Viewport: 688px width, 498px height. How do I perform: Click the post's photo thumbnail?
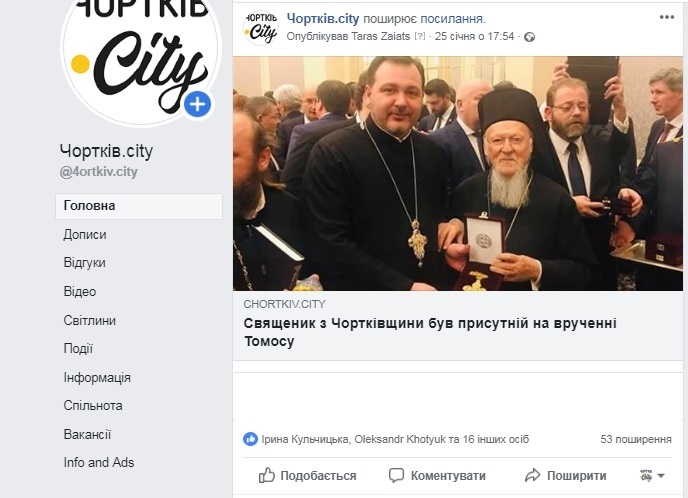458,173
